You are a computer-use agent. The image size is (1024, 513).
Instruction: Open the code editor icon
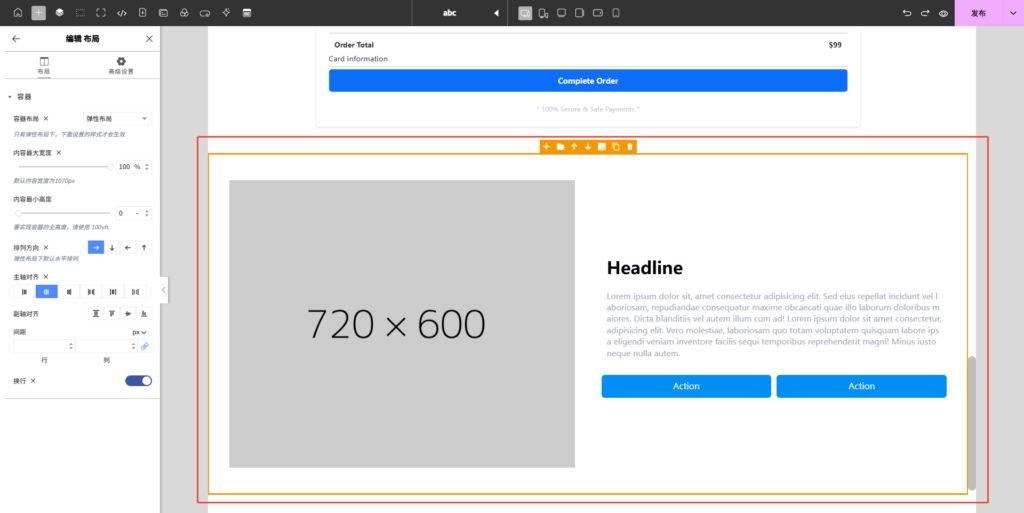click(122, 13)
